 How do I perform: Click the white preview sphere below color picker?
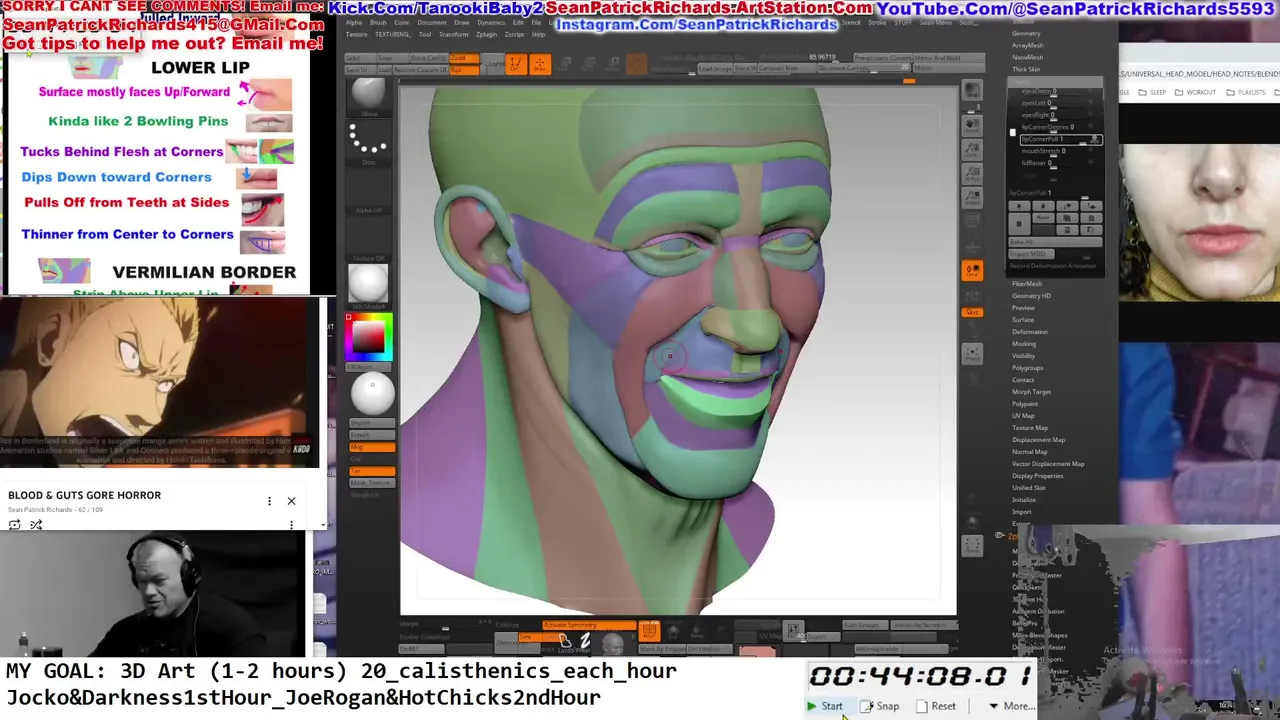(372, 394)
